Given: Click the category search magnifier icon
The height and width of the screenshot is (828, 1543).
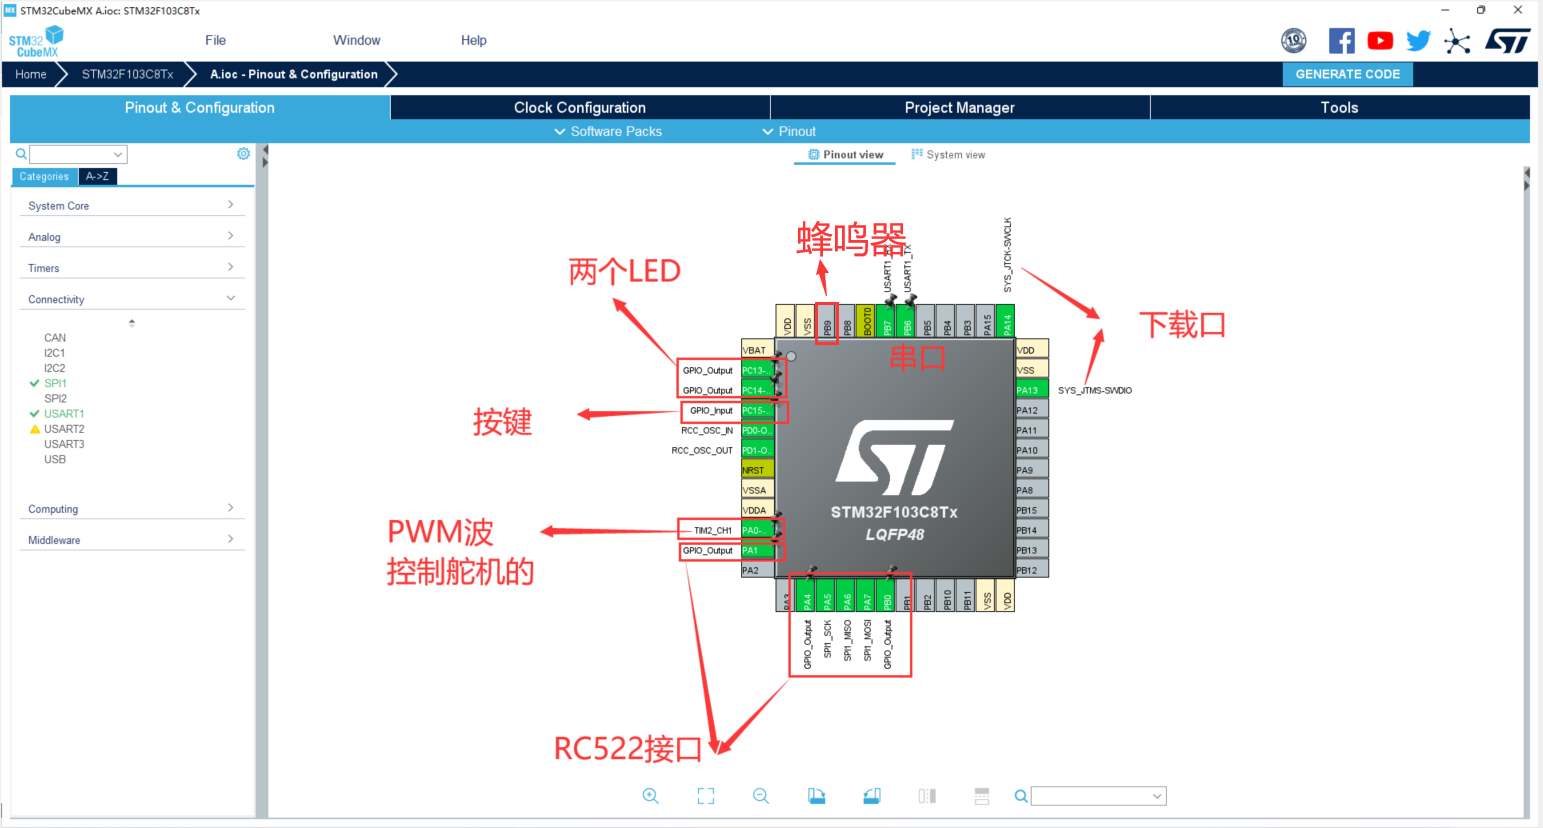Looking at the screenshot, I should 21,154.
